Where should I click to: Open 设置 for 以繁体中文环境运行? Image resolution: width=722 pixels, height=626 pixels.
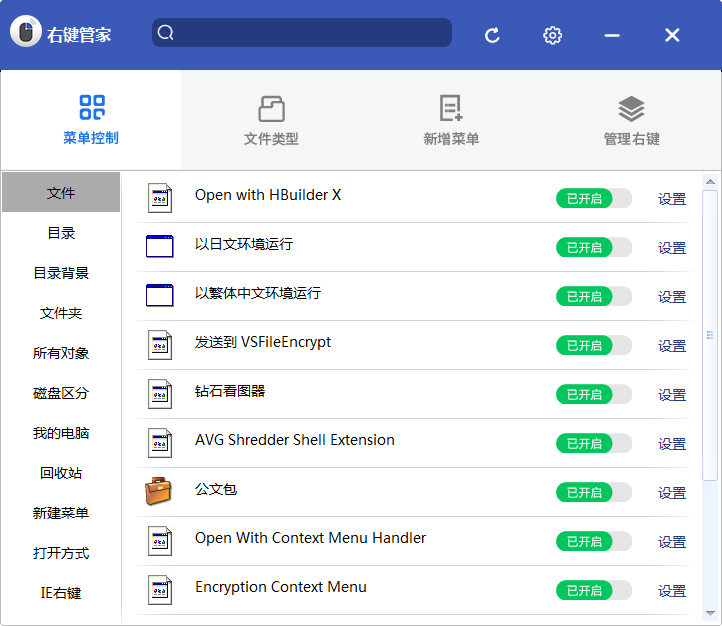click(672, 297)
